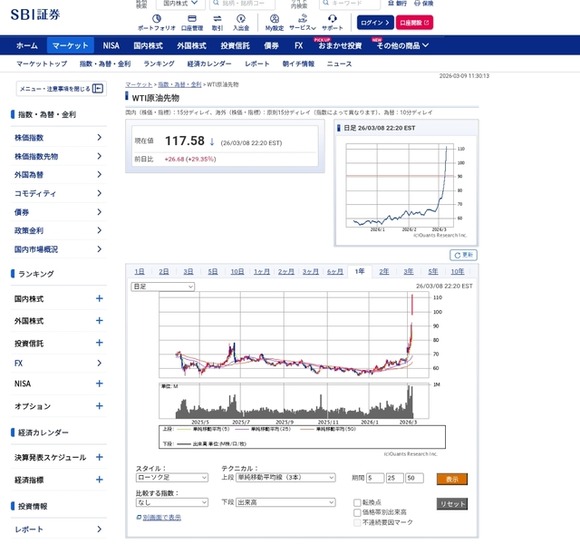This screenshot has width=580, height=544.
Task: Select the 3ヶ月 chart period tab
Action: point(310,271)
